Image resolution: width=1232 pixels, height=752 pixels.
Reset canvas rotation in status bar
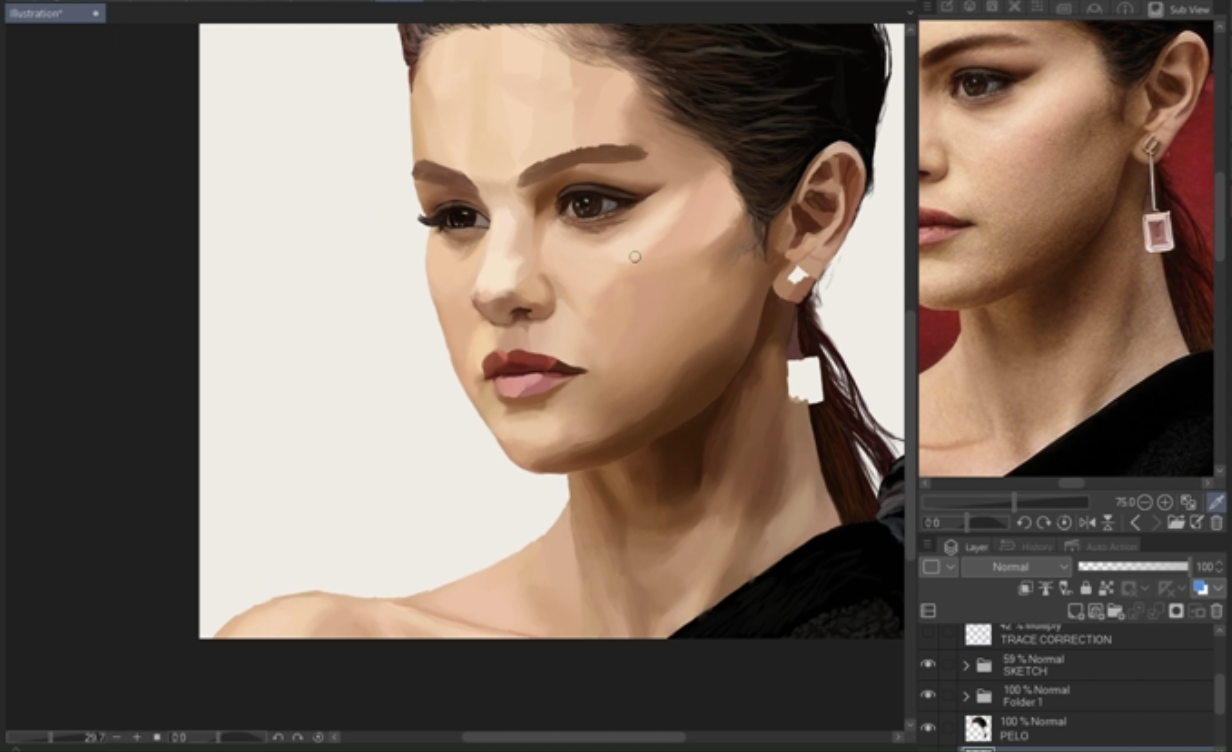click(x=318, y=738)
